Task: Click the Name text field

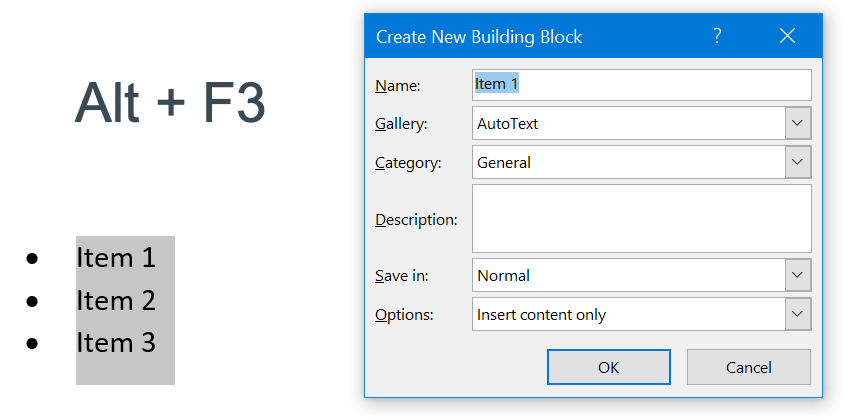Action: point(641,85)
